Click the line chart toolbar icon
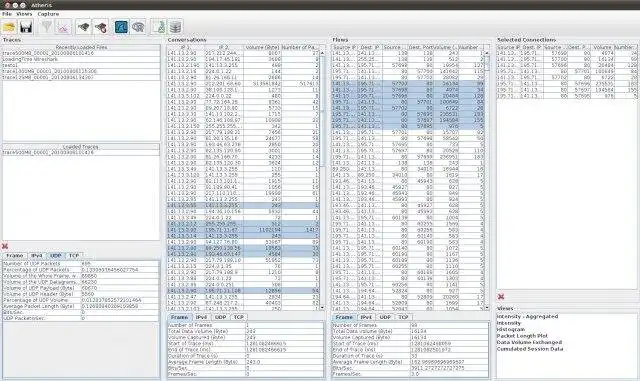Screen dimensions: 640x381 coord(64,27)
